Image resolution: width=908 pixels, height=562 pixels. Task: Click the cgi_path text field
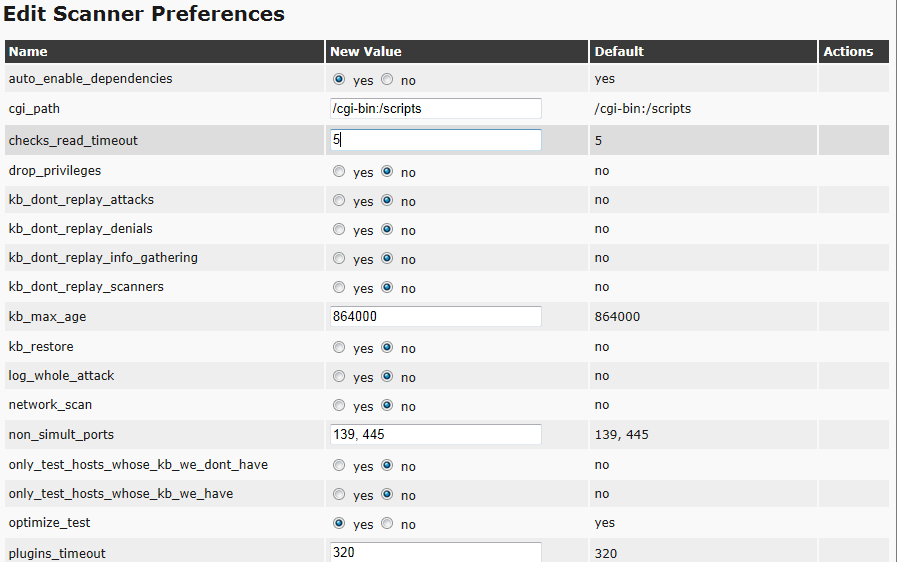(436, 108)
